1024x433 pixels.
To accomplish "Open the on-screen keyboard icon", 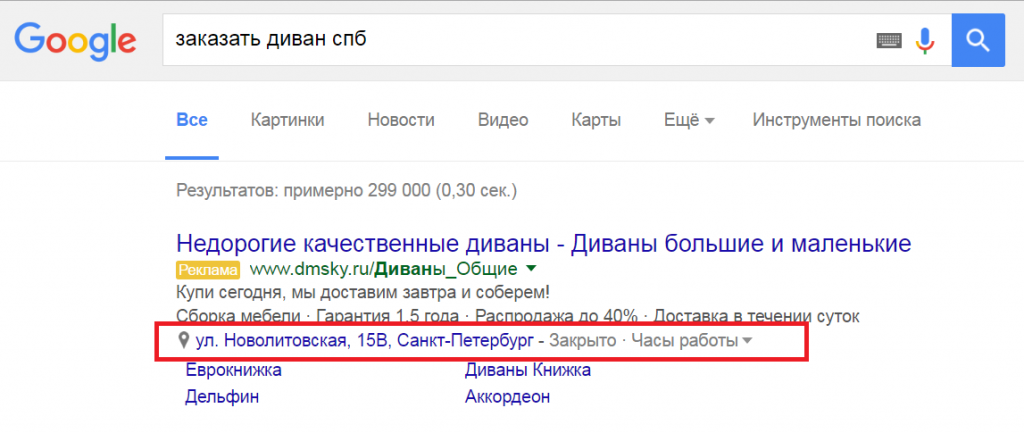I will pyautogui.click(x=889, y=41).
